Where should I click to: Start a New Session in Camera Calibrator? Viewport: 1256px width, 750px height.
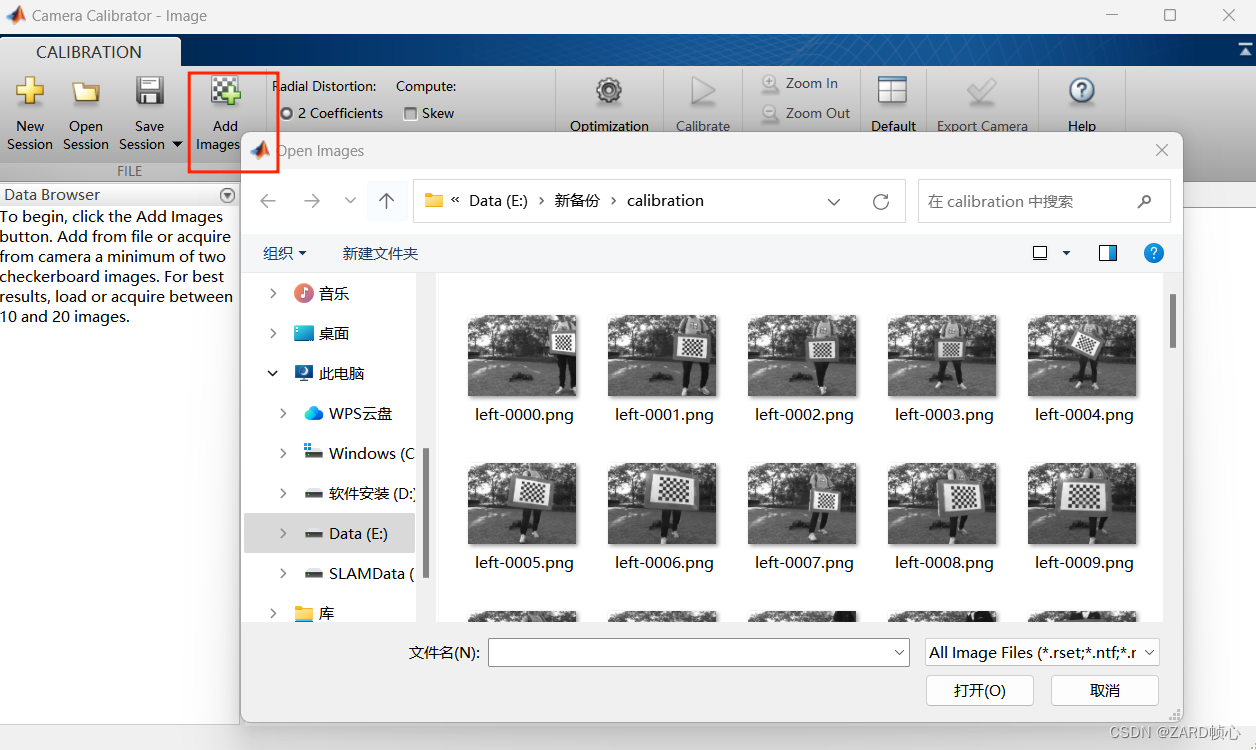[29, 110]
